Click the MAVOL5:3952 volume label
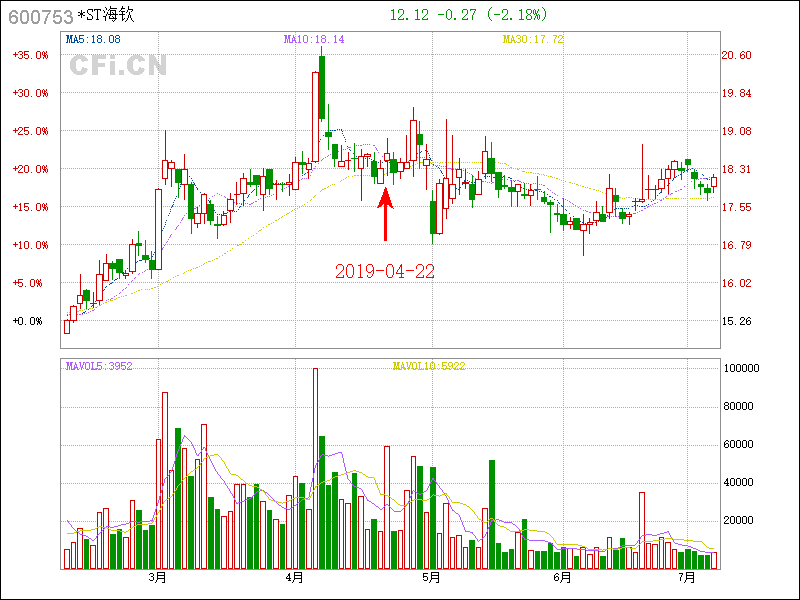Image resolution: width=800 pixels, height=600 pixels. (99, 366)
